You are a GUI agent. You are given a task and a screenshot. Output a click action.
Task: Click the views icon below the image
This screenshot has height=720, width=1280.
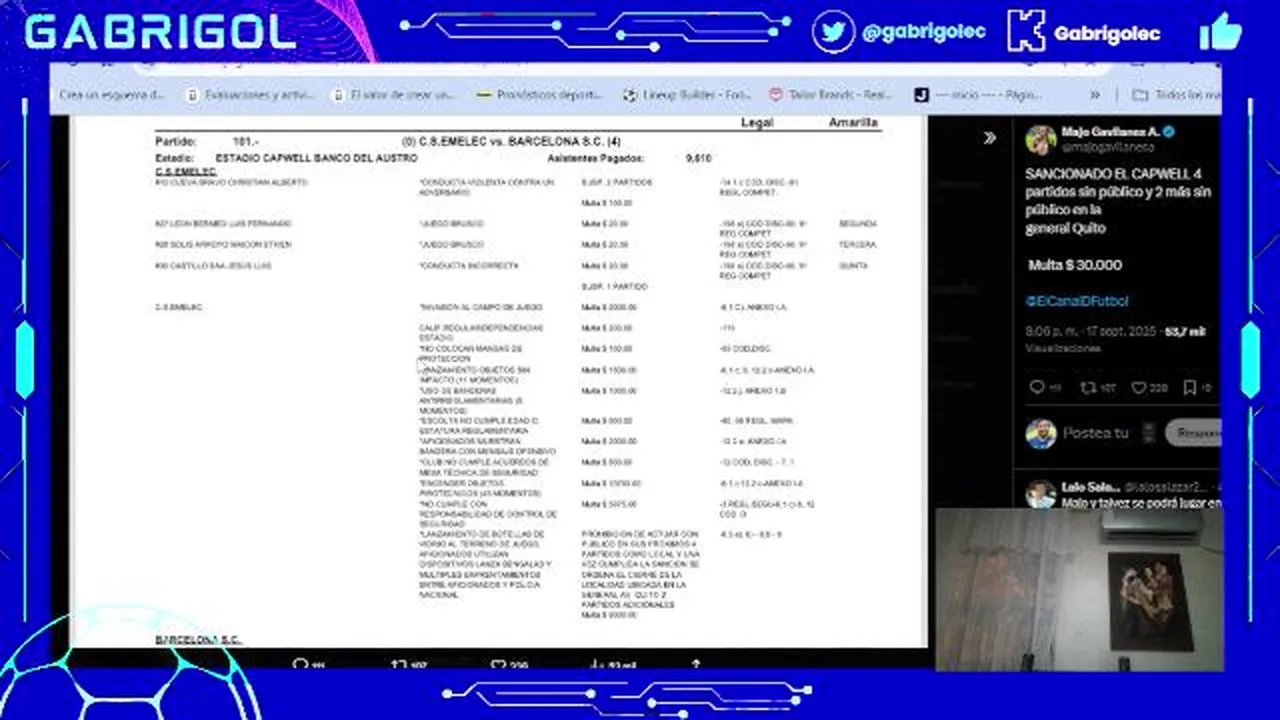(x=596, y=664)
